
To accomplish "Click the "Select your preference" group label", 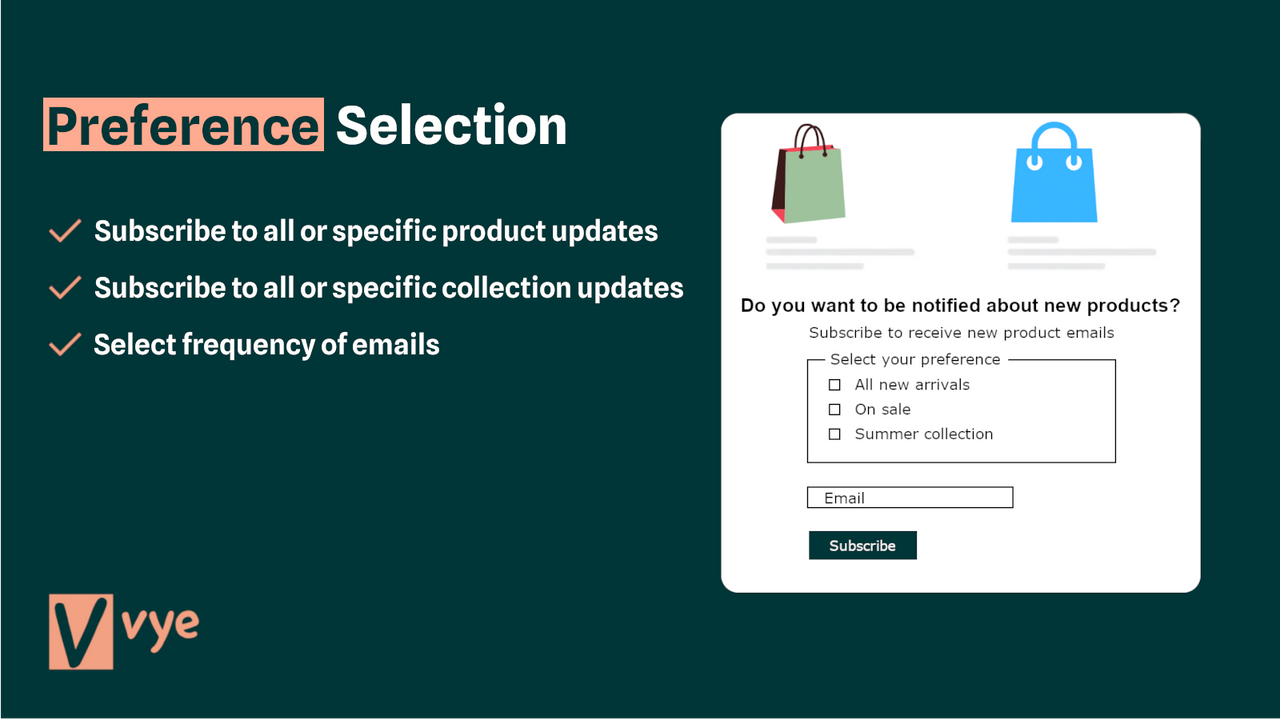I will (915, 359).
